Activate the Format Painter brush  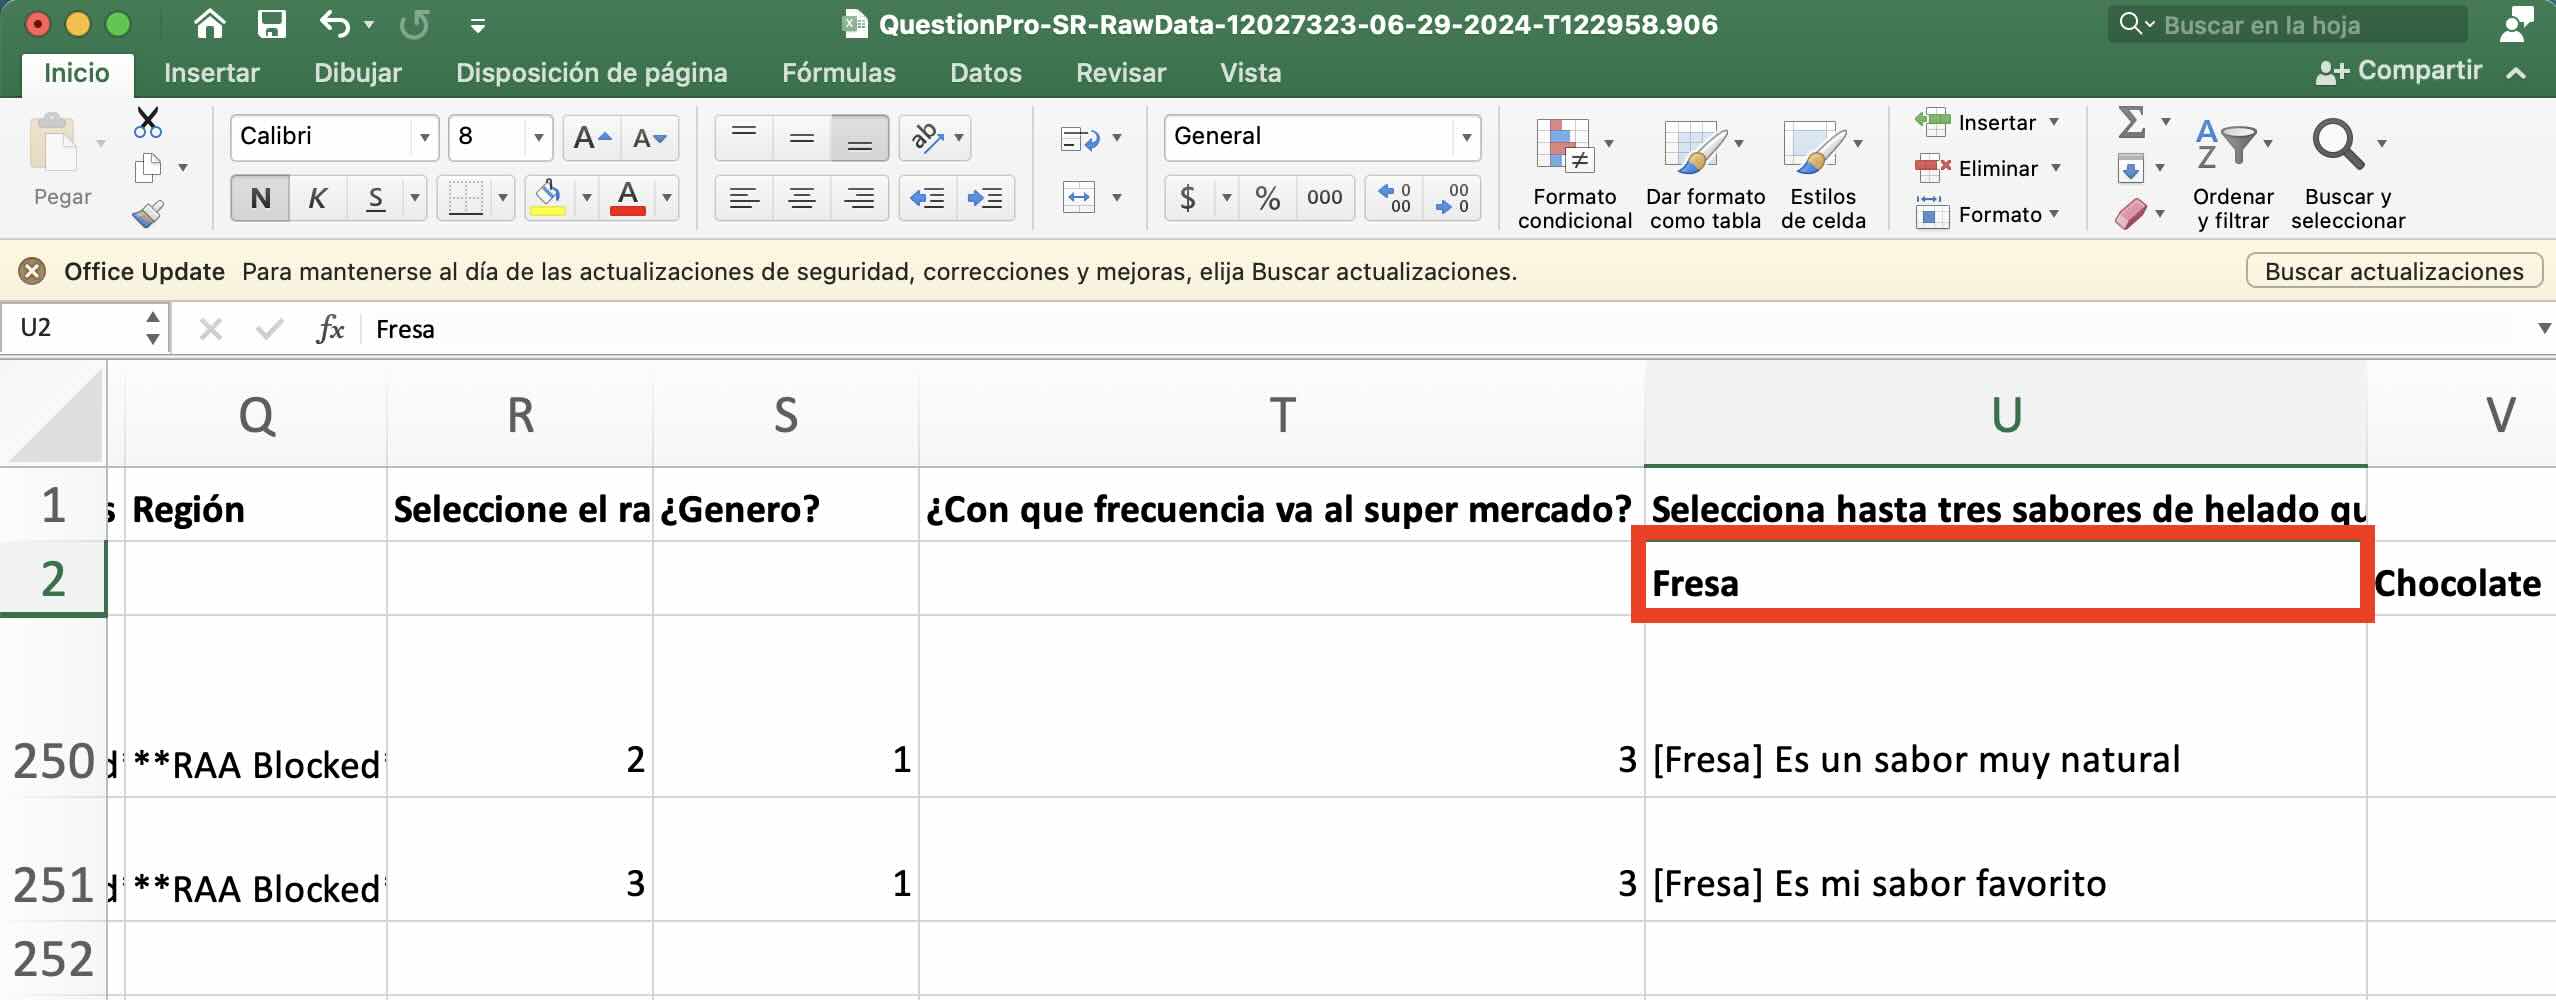point(148,213)
